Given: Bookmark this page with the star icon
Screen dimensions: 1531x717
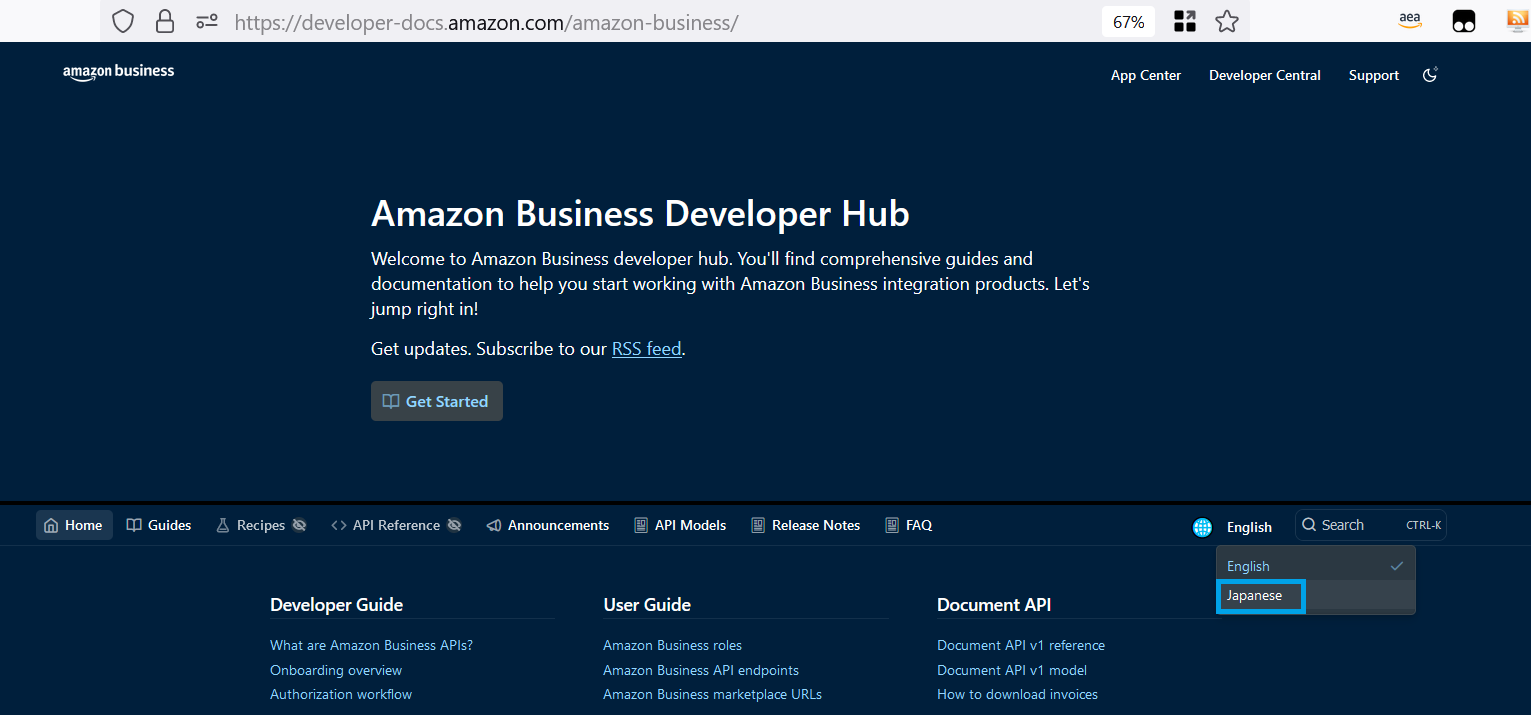Looking at the screenshot, I should (1227, 21).
